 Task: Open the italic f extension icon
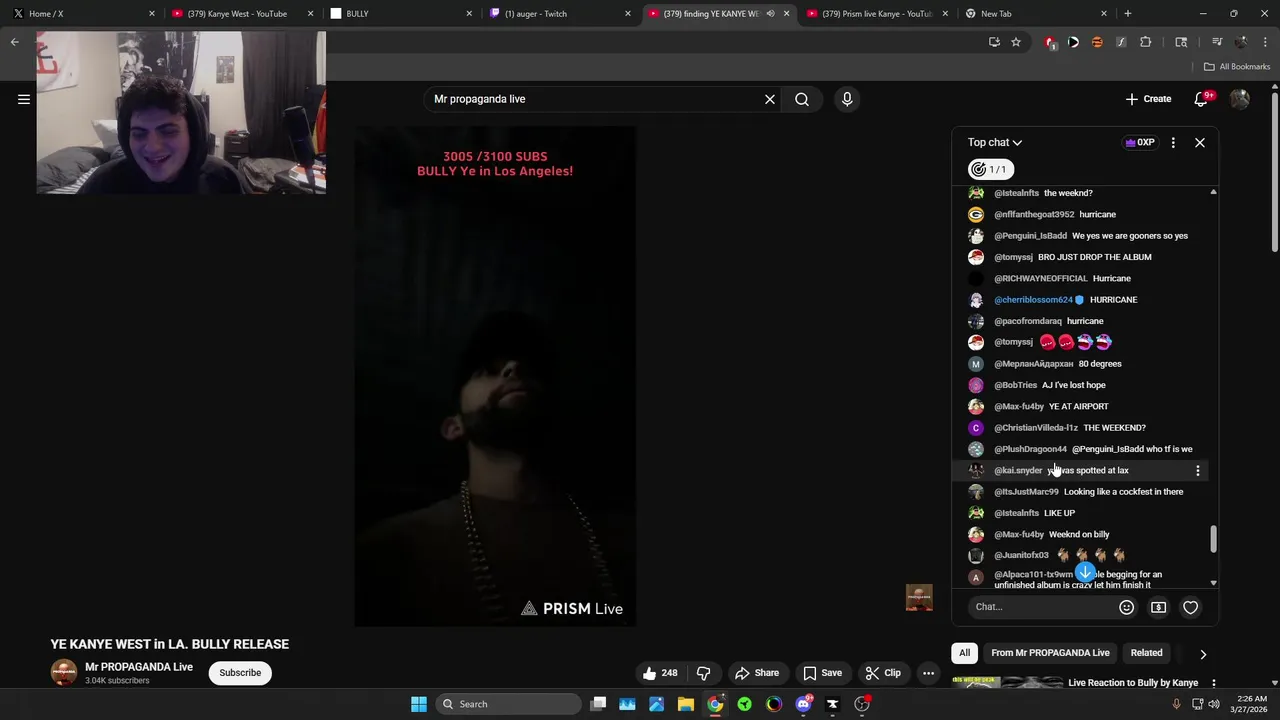pos(1121,42)
